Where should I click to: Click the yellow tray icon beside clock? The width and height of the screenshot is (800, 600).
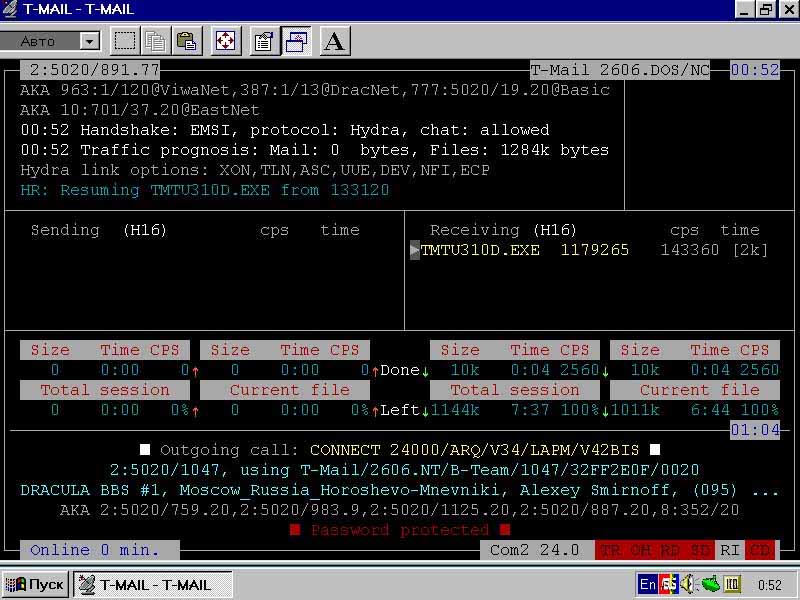tap(732, 584)
